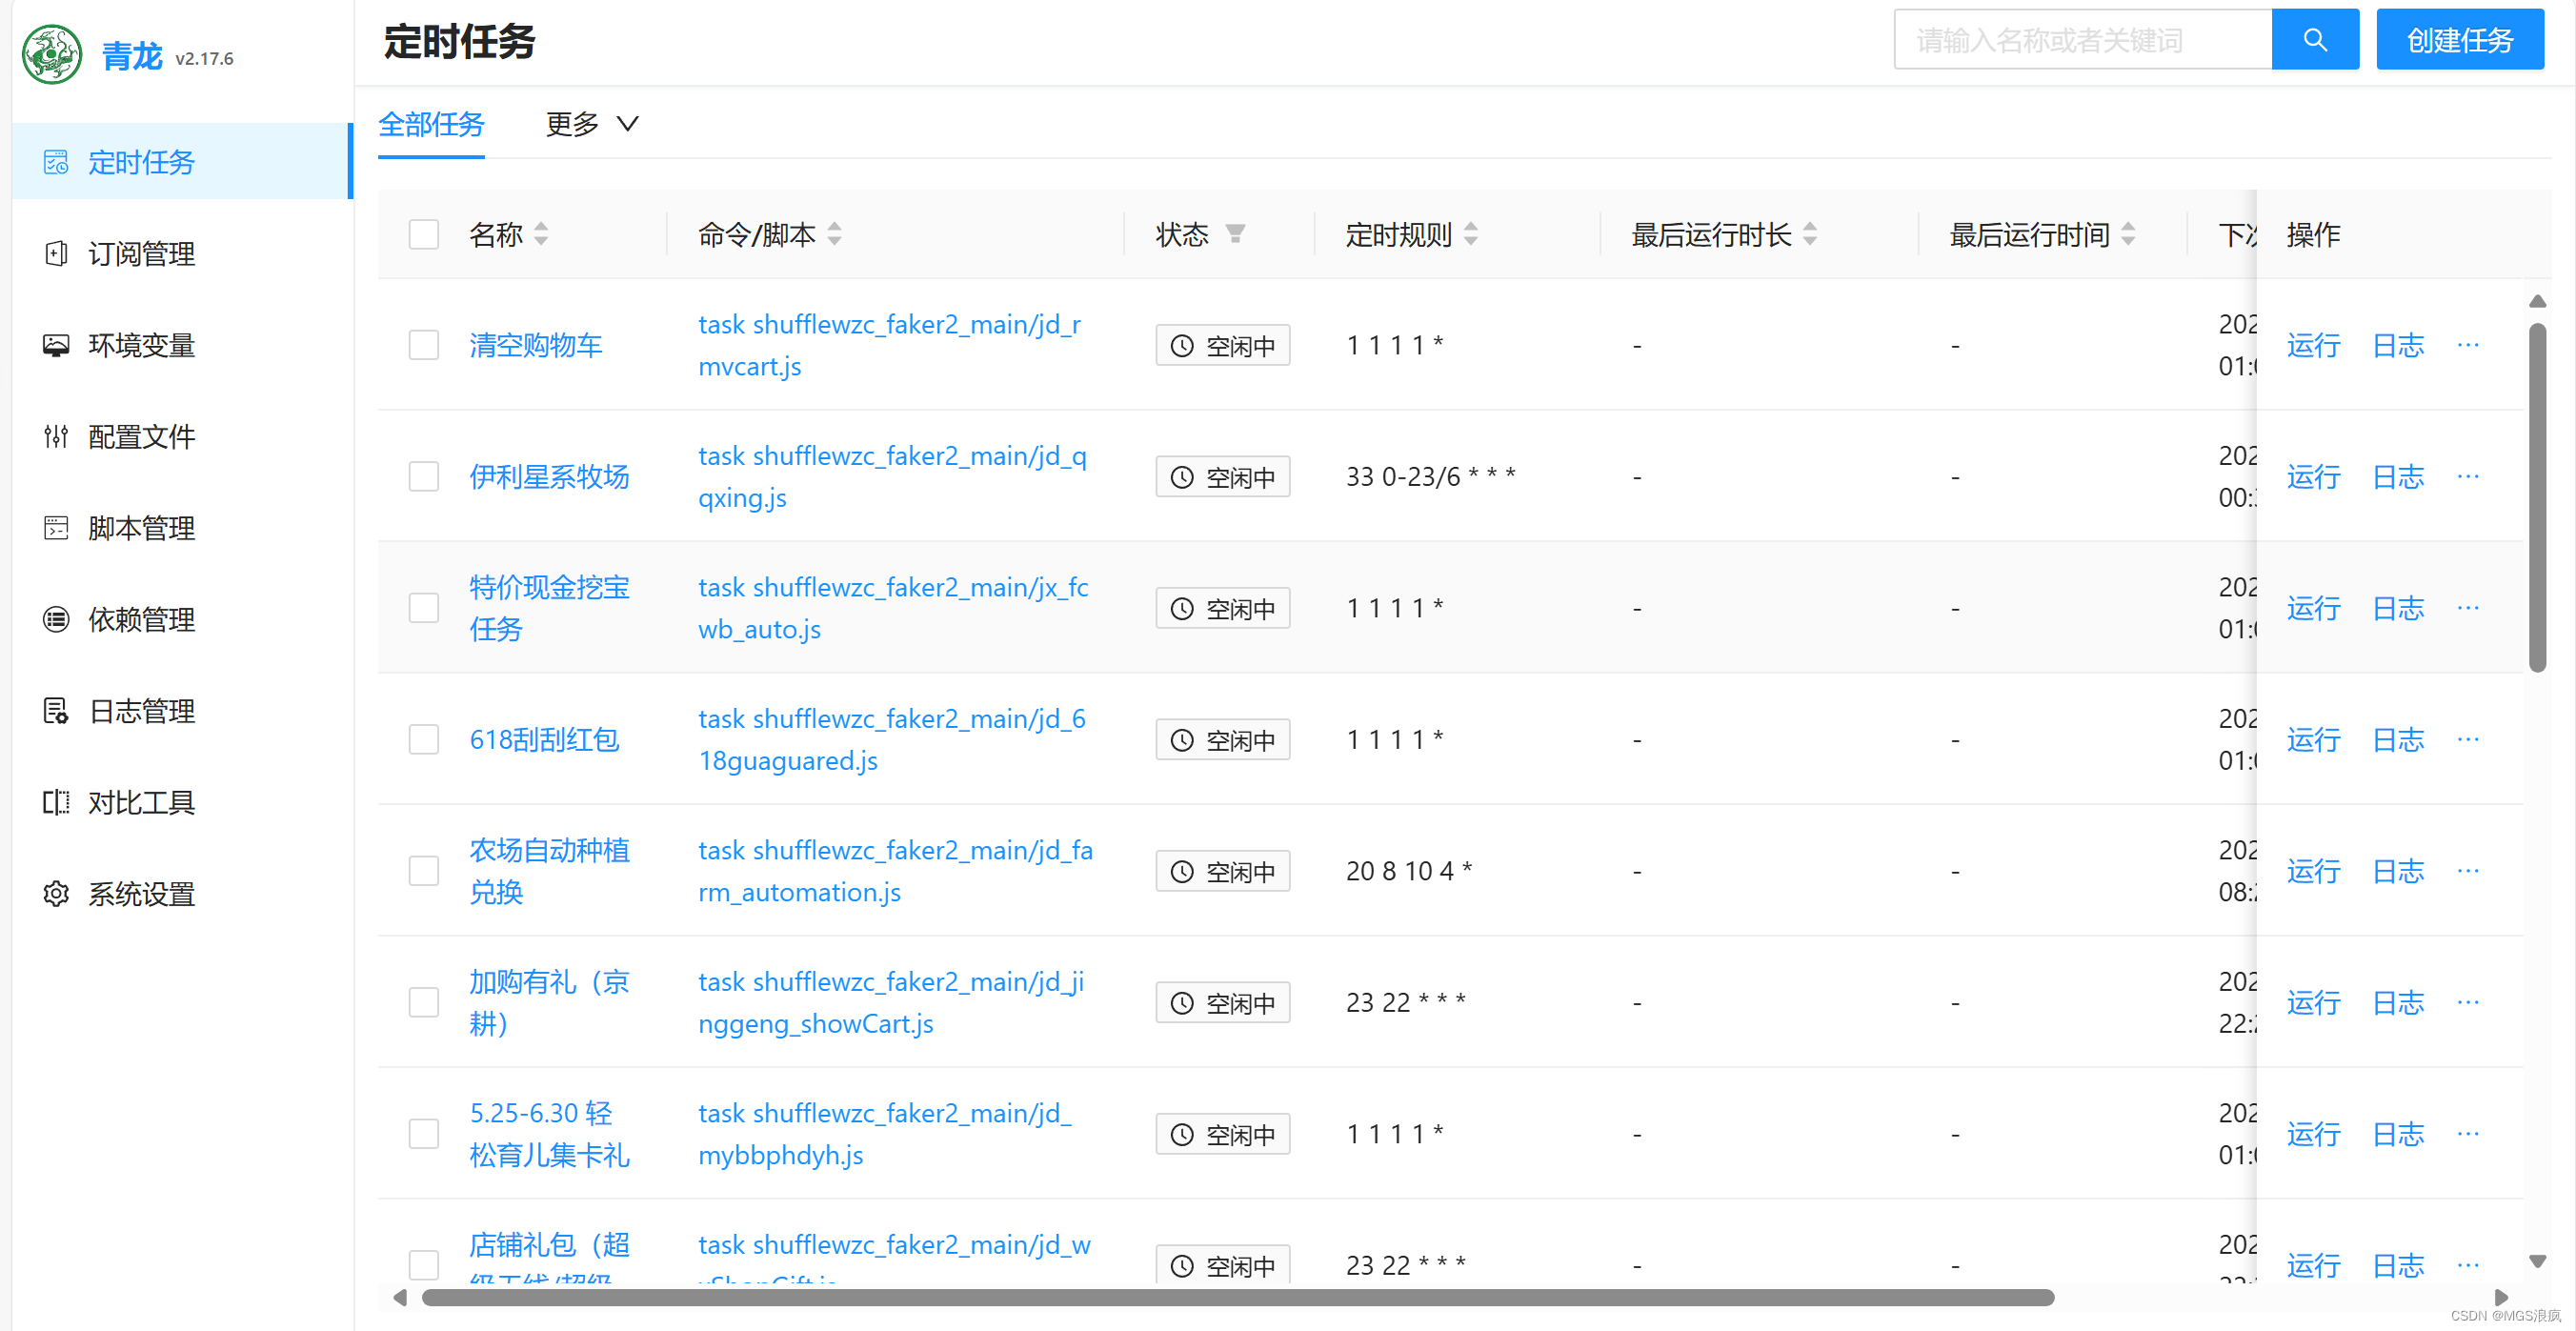Image resolution: width=2576 pixels, height=1331 pixels.
Task: Open 系统设置 gear icon
Action: [x=56, y=894]
